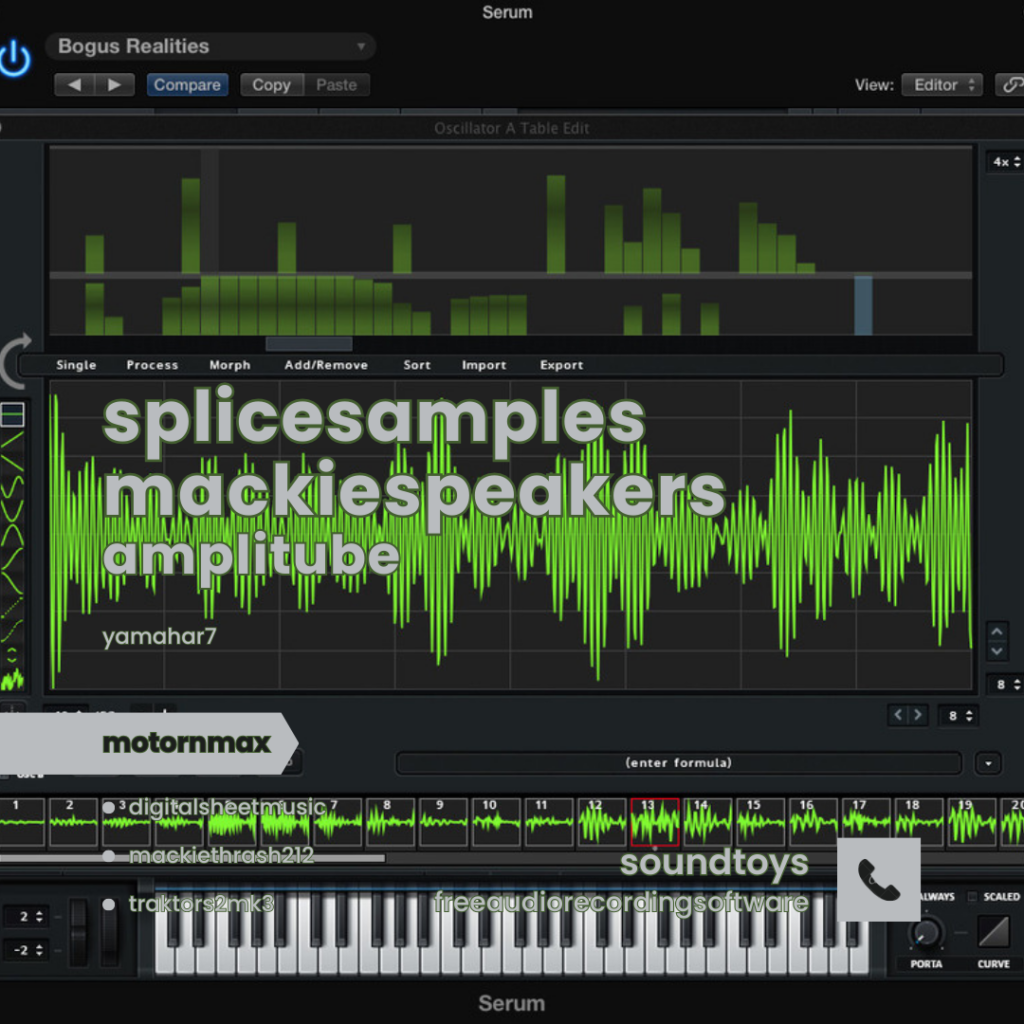Open the View Editor dropdown
1024x1024 pixels.
coord(942,85)
